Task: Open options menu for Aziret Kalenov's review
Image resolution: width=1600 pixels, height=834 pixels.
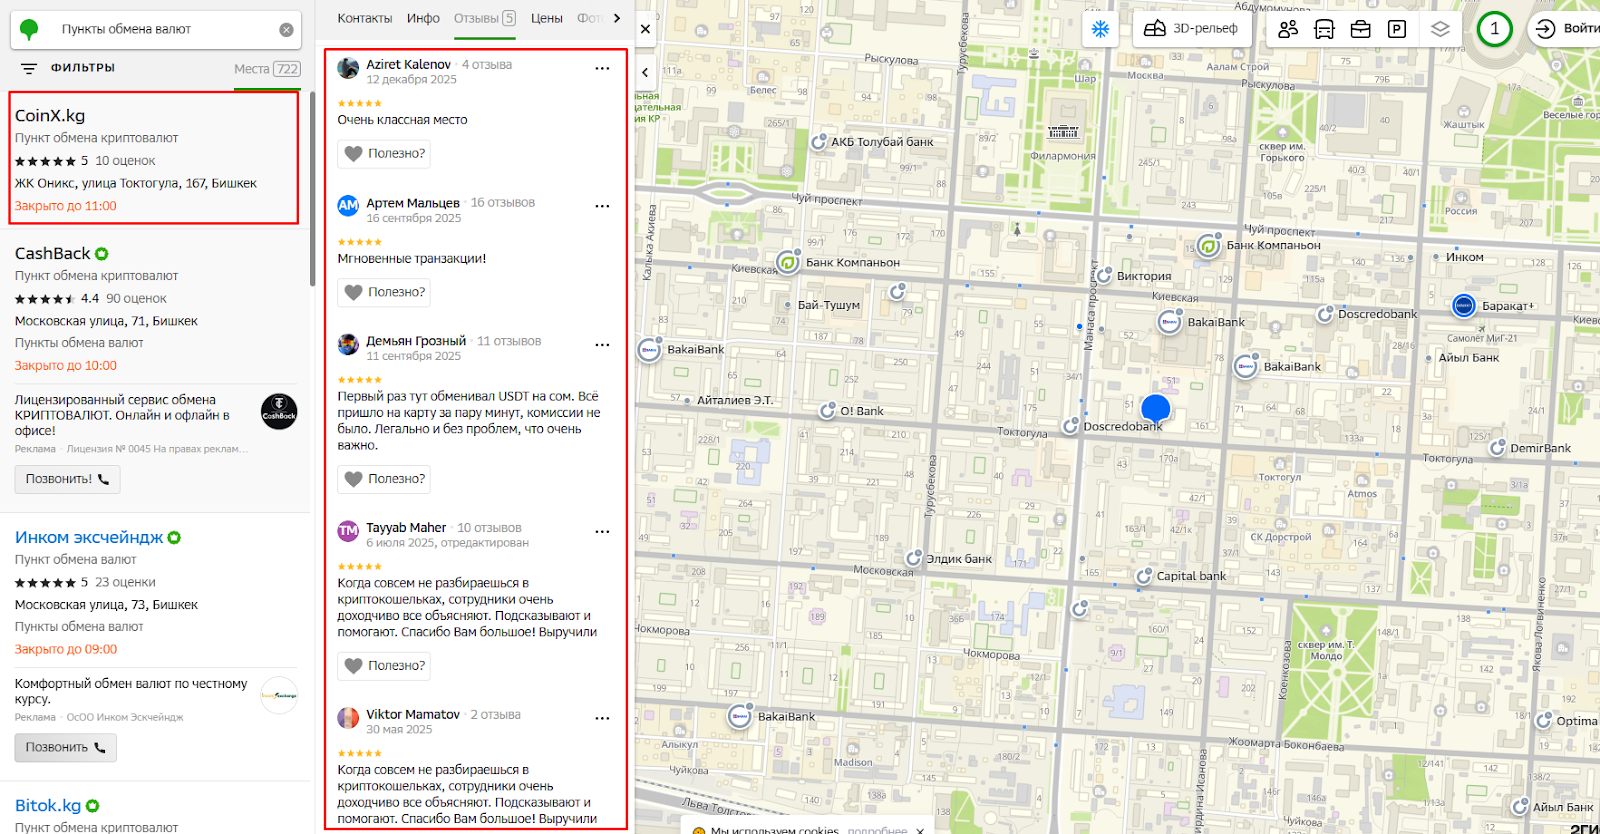Action: coord(602,69)
